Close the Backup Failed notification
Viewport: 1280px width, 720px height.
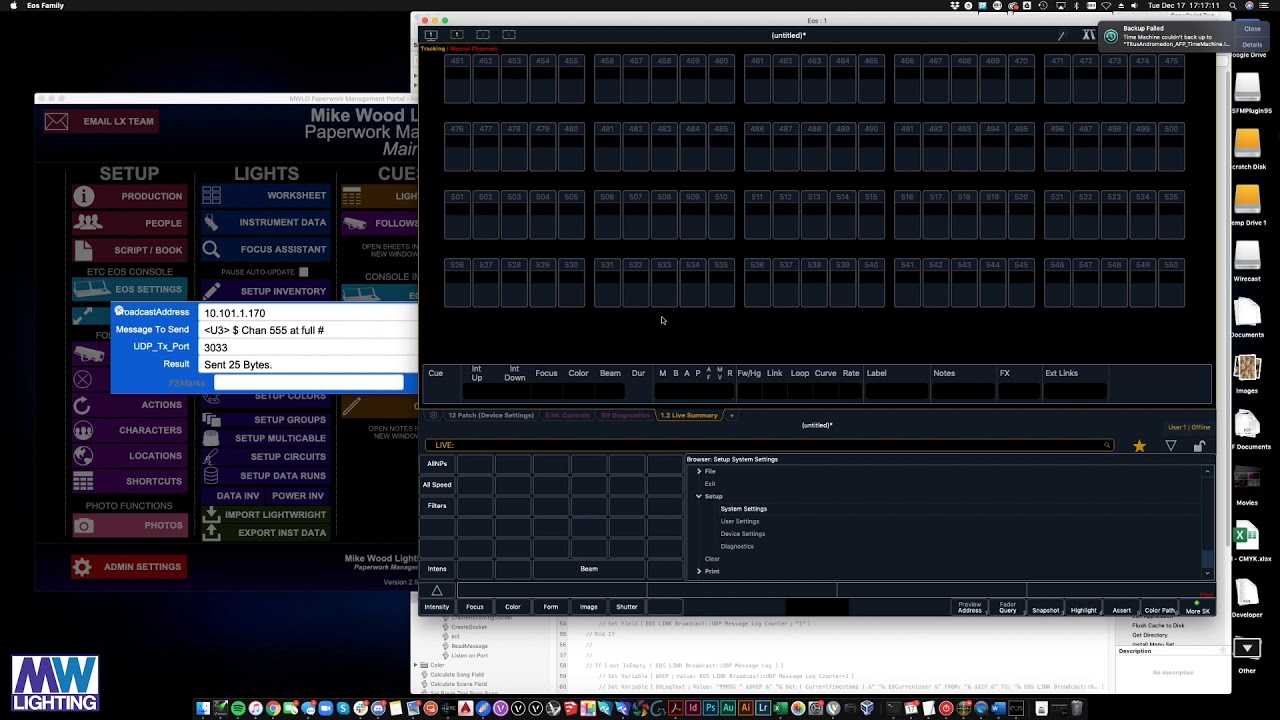(1252, 29)
